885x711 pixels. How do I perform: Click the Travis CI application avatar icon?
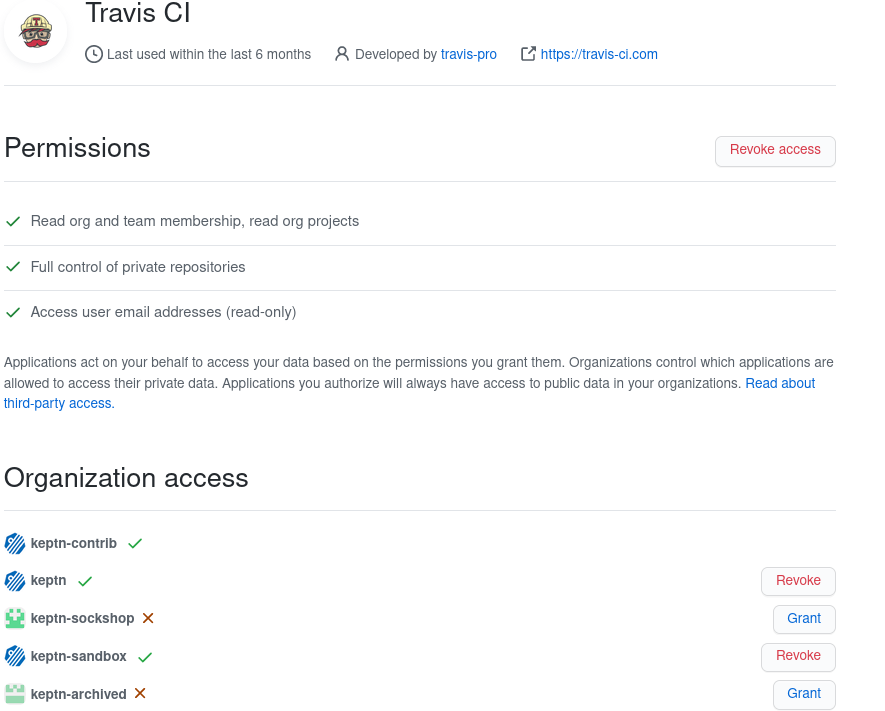pos(35,32)
